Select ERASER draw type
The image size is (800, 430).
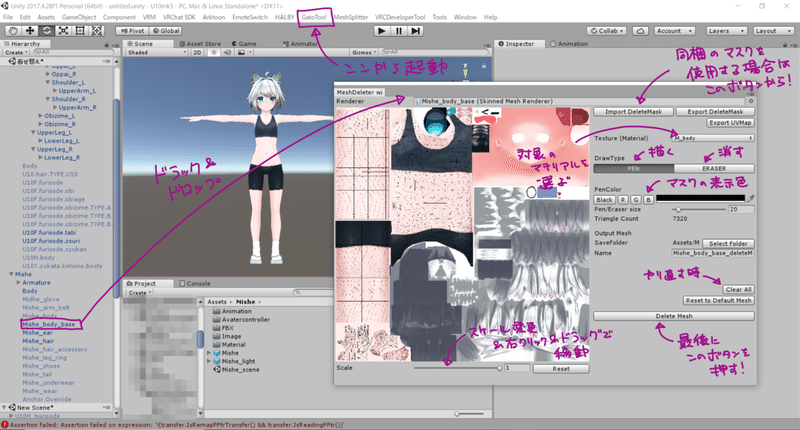[714, 168]
